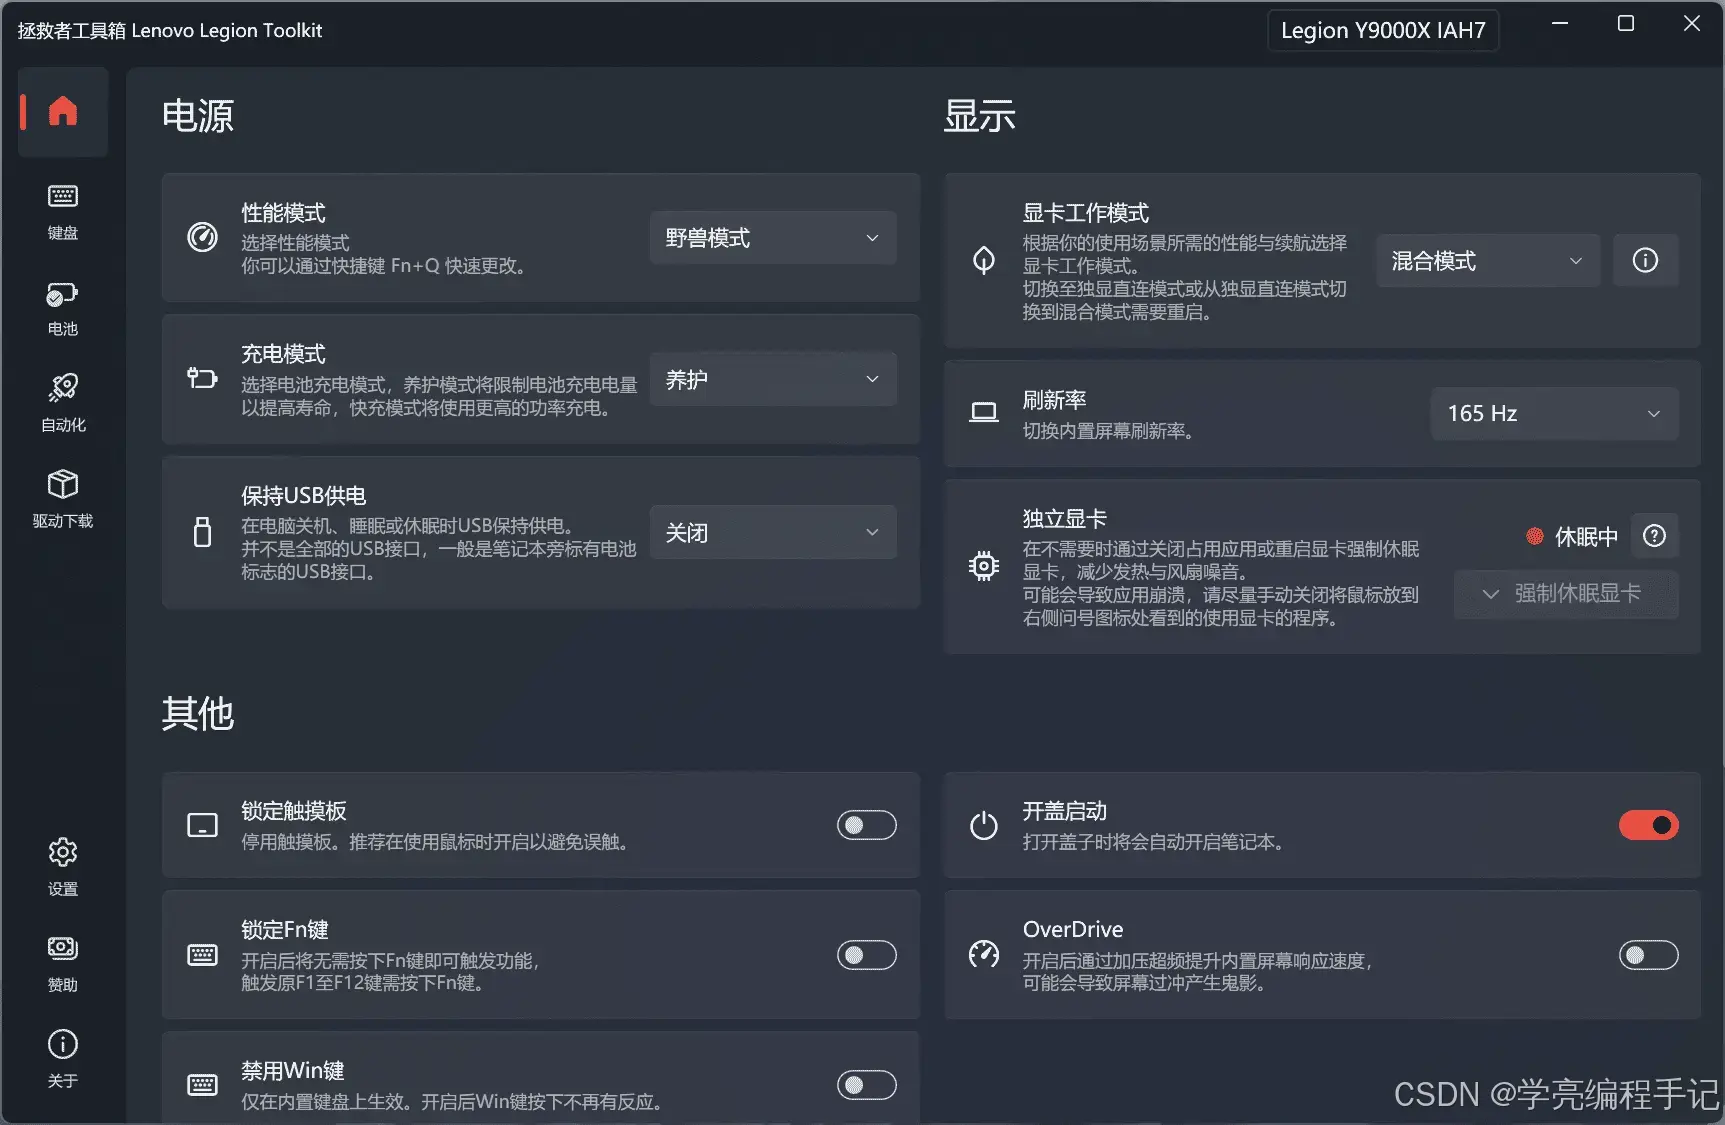
Task: Toggle the 锁定触摸板 switch
Action: pos(866,825)
